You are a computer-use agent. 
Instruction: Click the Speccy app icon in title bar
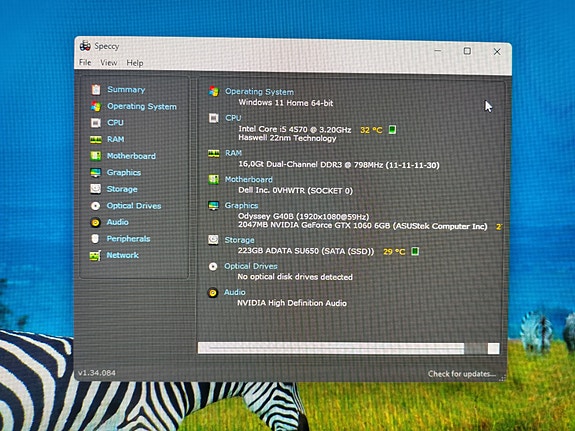tap(85, 46)
